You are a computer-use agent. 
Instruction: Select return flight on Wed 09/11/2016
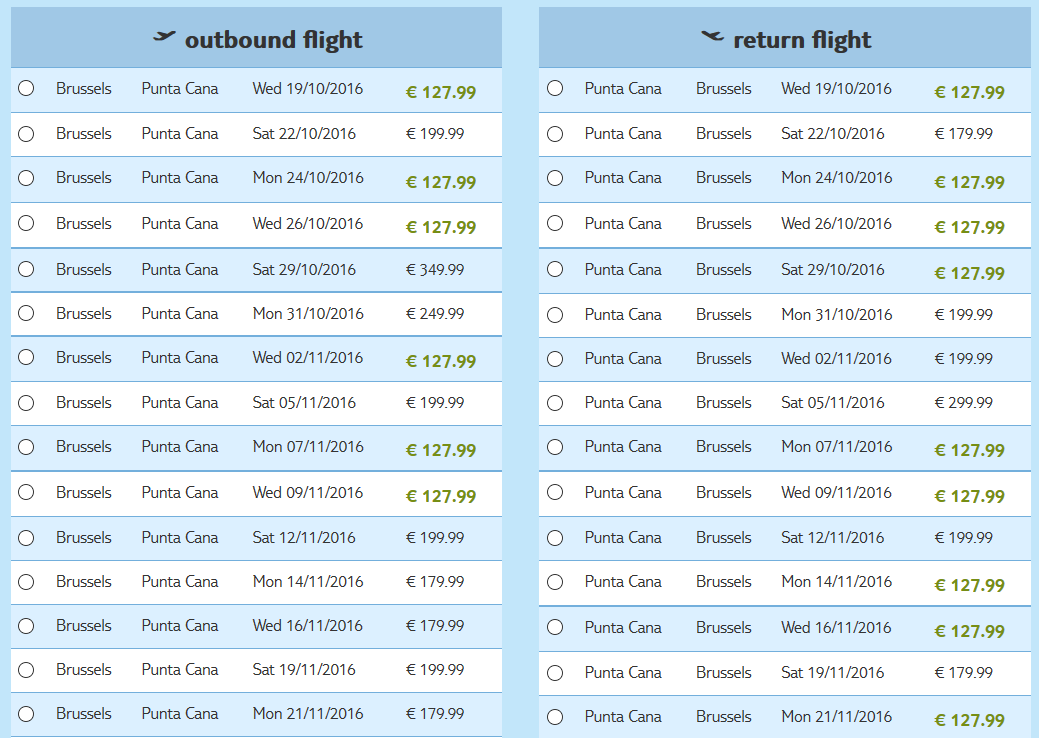(555, 492)
